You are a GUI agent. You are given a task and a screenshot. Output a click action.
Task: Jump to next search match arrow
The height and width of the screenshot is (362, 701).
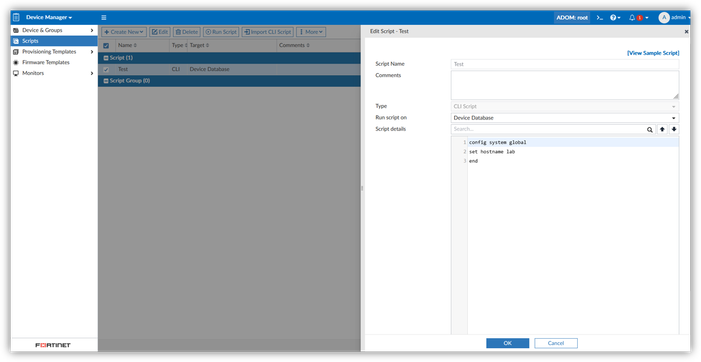(674, 129)
